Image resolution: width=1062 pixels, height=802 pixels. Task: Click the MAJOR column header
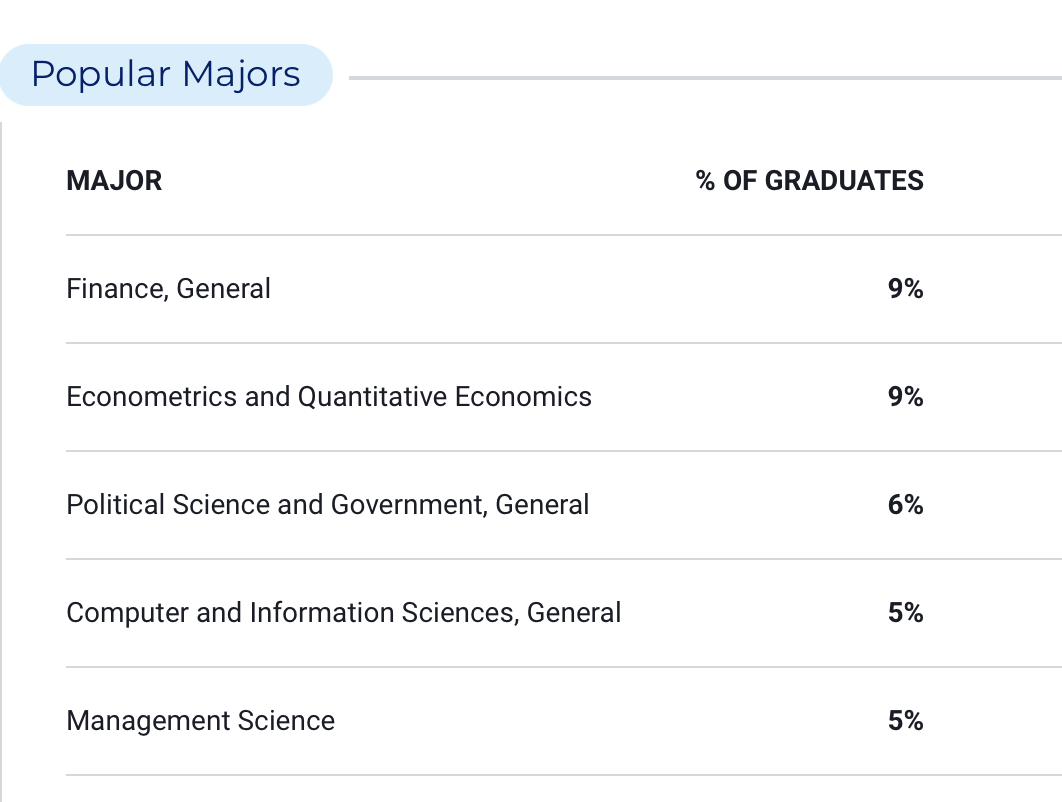[114, 181]
